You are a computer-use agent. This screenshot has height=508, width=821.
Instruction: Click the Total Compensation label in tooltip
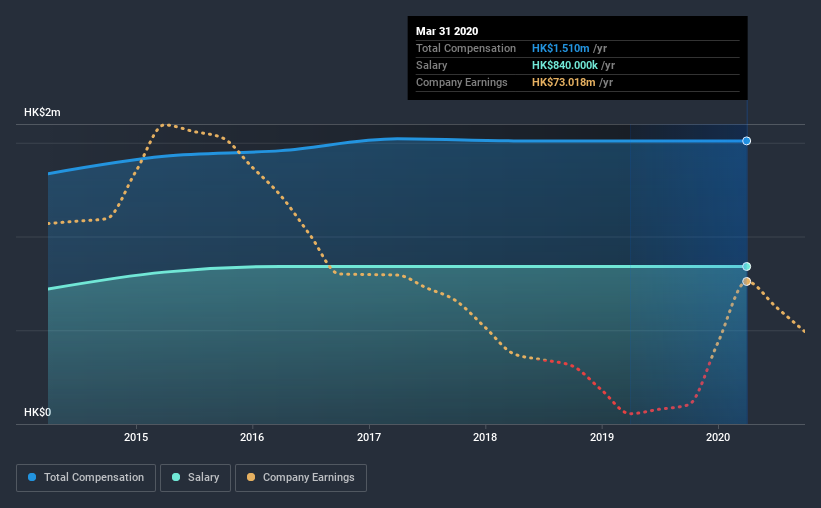[x=466, y=48]
